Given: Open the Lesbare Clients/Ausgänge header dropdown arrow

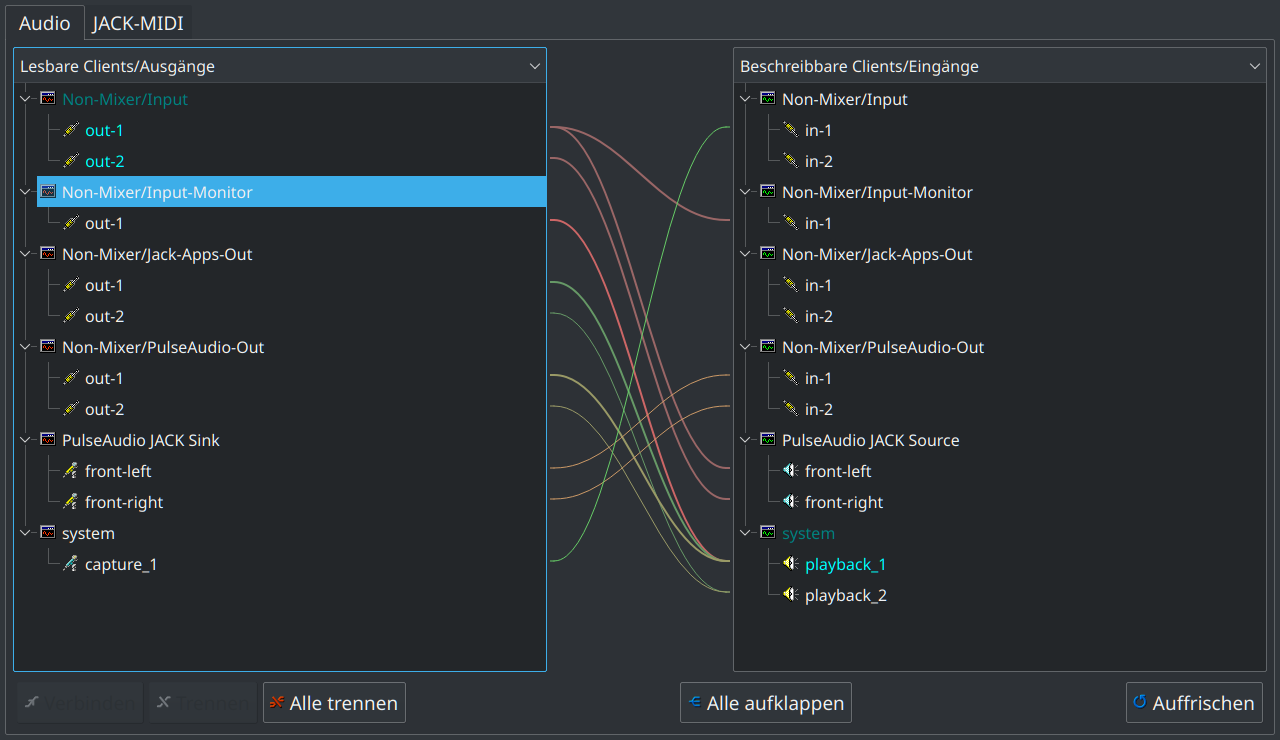Looking at the screenshot, I should [534, 67].
